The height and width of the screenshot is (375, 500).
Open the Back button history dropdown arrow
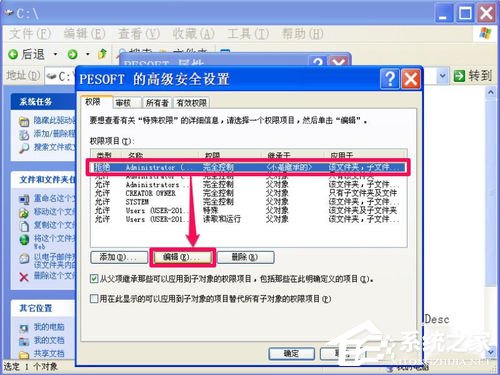pyautogui.click(x=55, y=54)
